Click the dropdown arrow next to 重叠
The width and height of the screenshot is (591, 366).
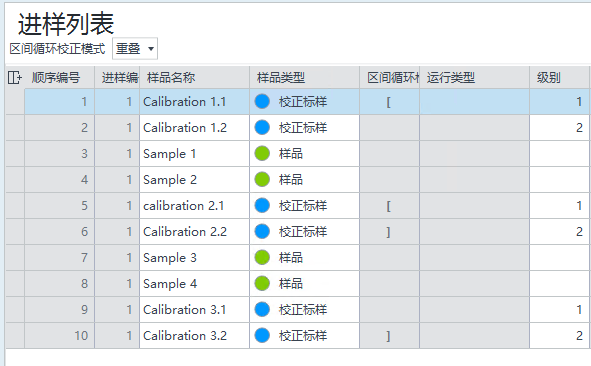(151, 49)
